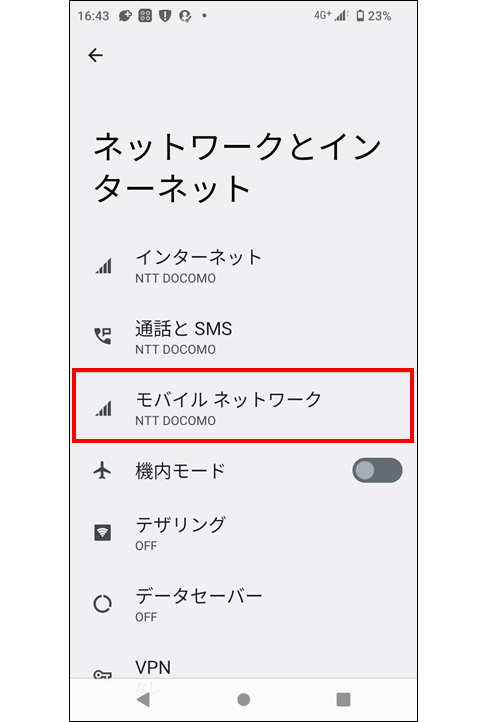Image resolution: width=496 pixels, height=722 pixels.
Task: Toggle the 機内モード switch on
Action: coord(377,471)
